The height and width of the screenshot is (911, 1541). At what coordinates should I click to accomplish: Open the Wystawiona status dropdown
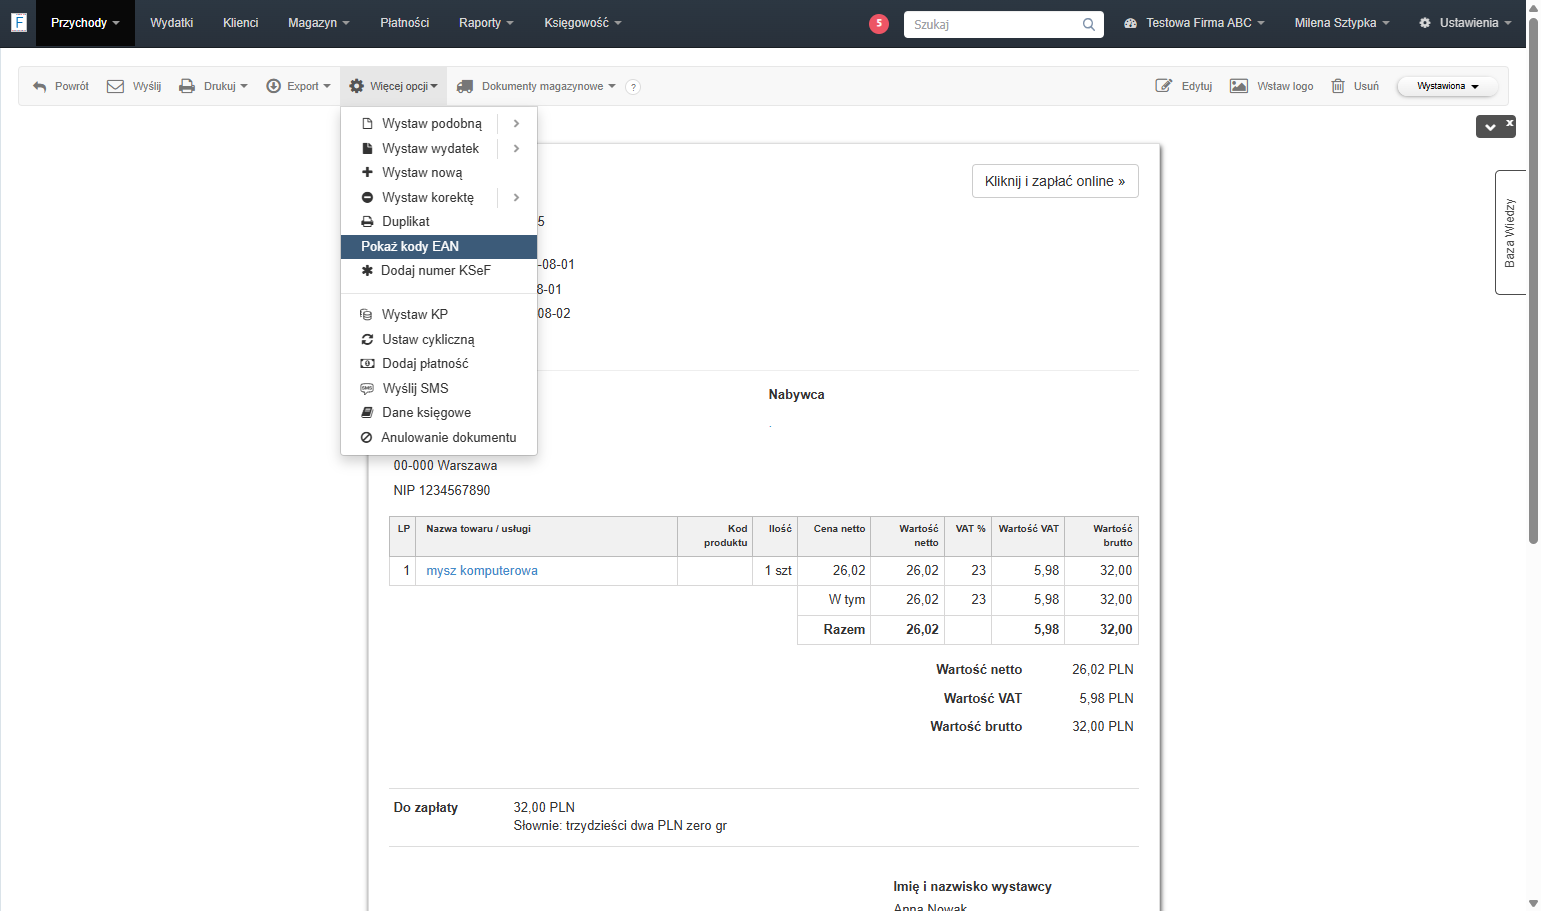(1447, 87)
